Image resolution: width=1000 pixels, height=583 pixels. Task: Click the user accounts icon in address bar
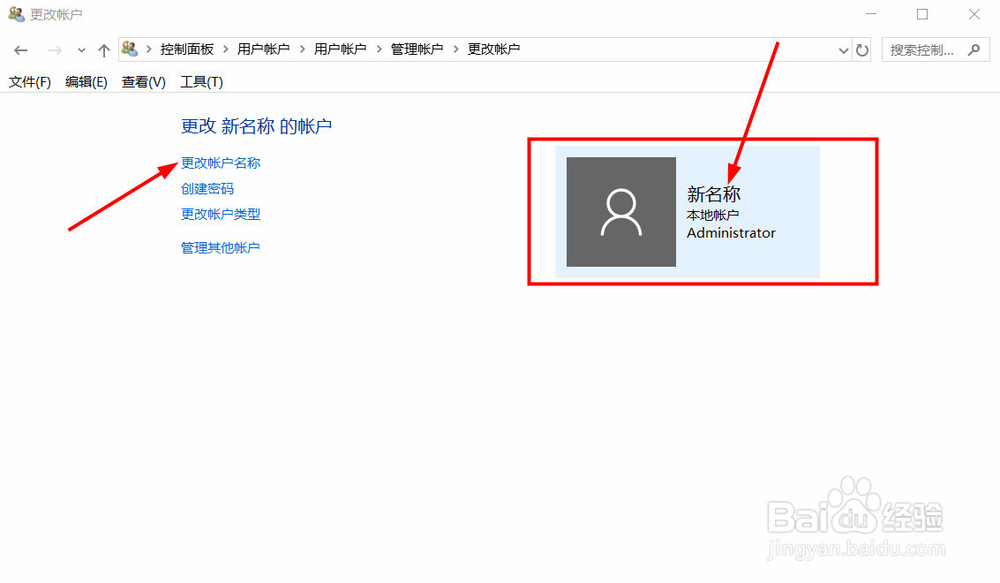[x=130, y=49]
